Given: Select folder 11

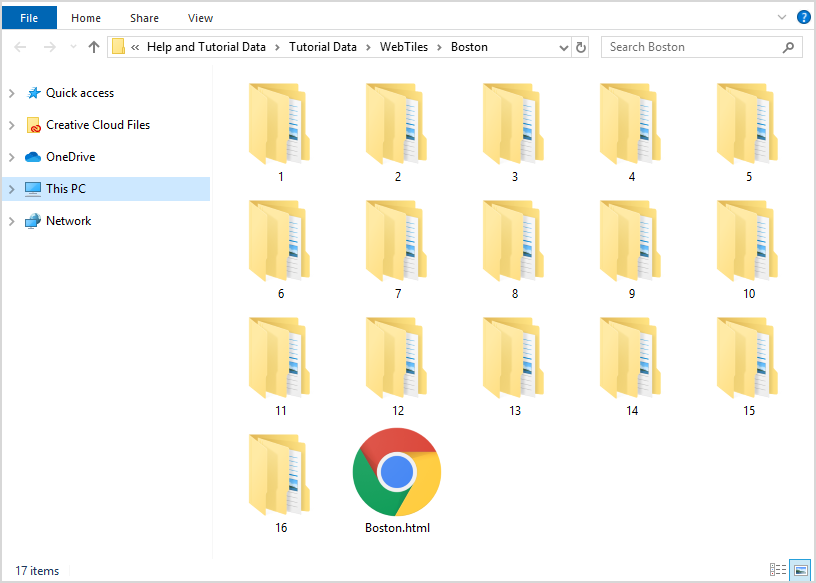Looking at the screenshot, I should click(279, 358).
